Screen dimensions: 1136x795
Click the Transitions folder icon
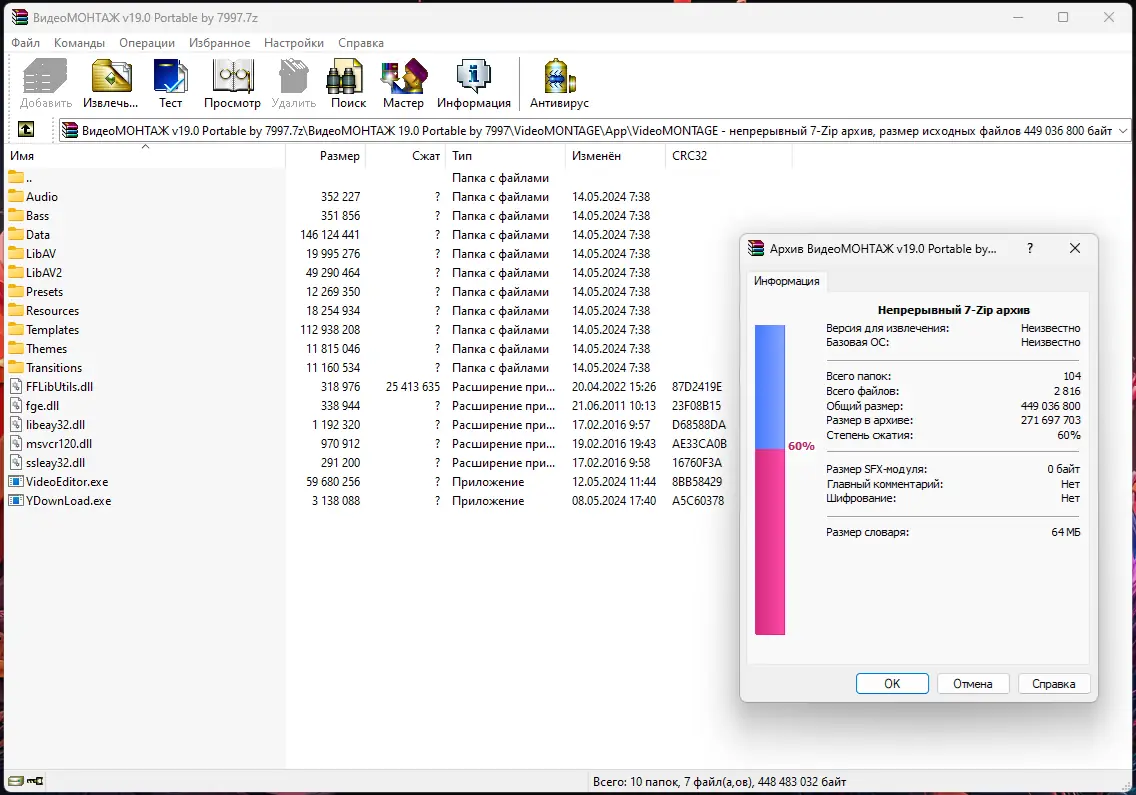[16, 367]
